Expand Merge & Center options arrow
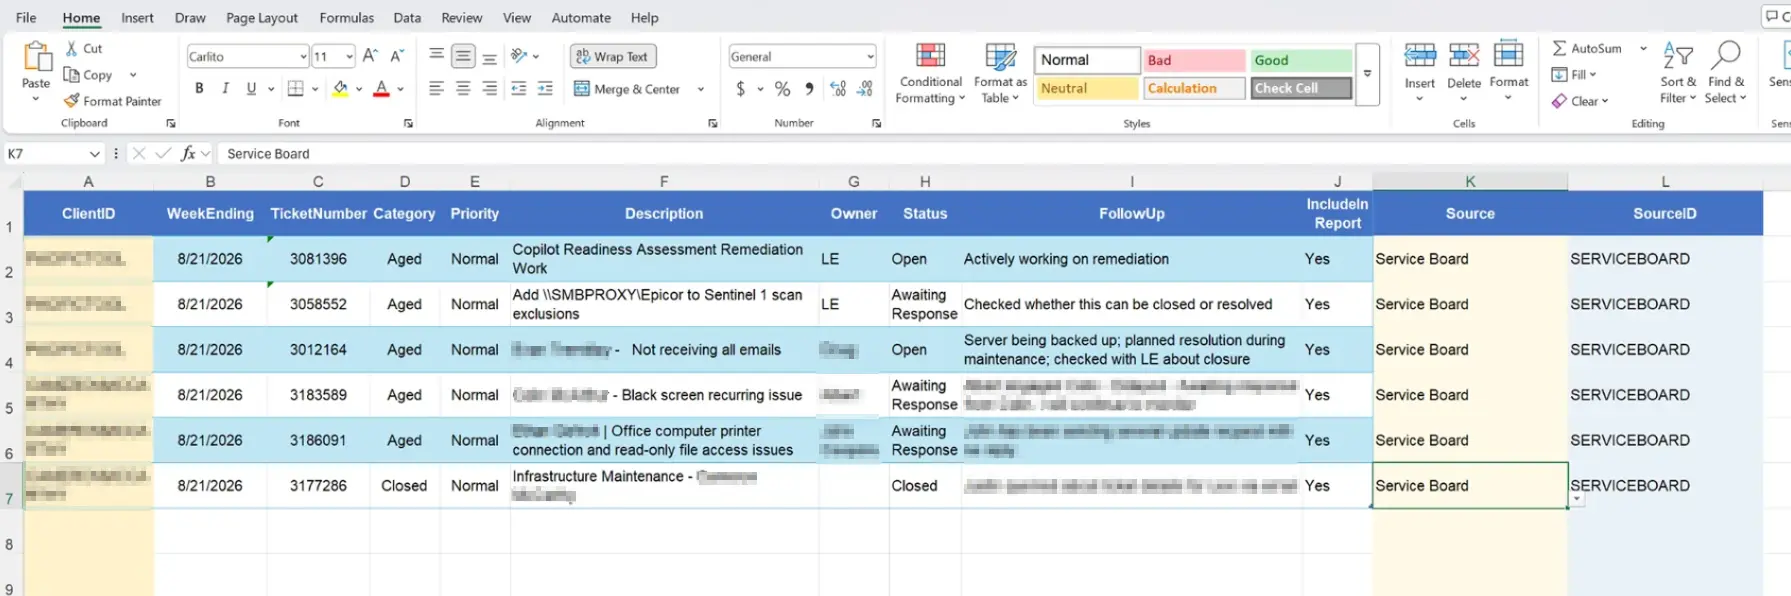The width and height of the screenshot is (1791, 596). [x=700, y=89]
